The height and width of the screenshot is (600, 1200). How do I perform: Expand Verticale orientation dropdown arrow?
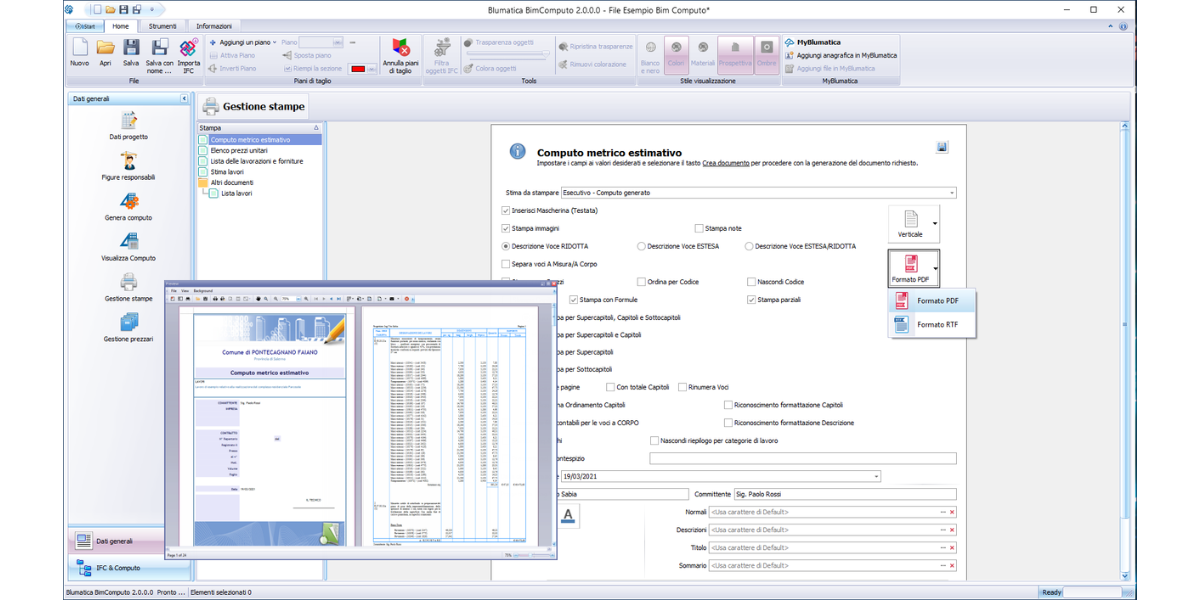pos(935,223)
